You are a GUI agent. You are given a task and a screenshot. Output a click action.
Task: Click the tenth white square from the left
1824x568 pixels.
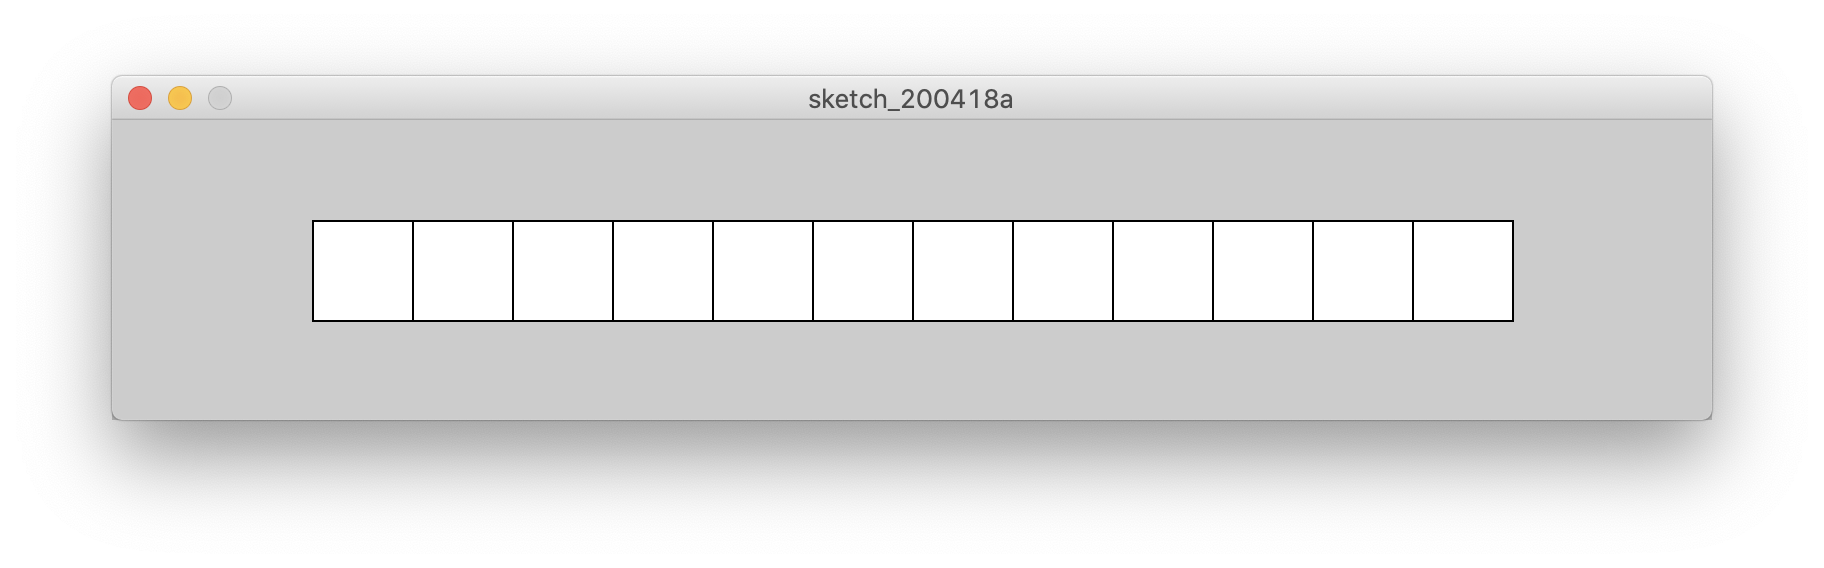coord(1263,271)
